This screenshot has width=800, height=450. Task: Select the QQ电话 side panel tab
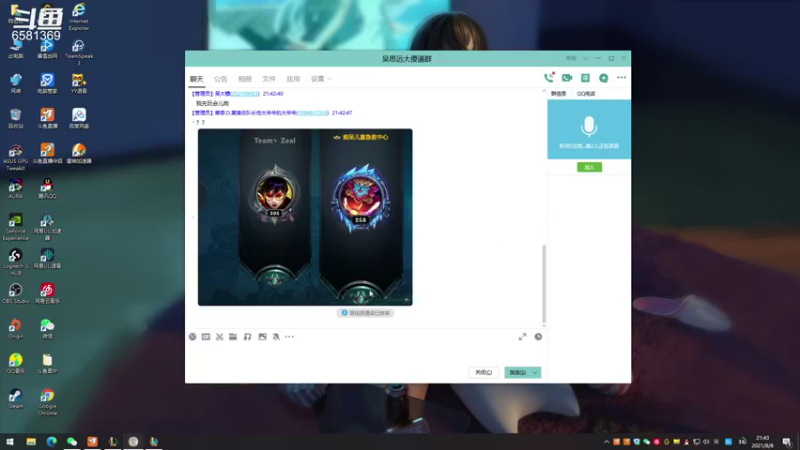click(x=586, y=94)
